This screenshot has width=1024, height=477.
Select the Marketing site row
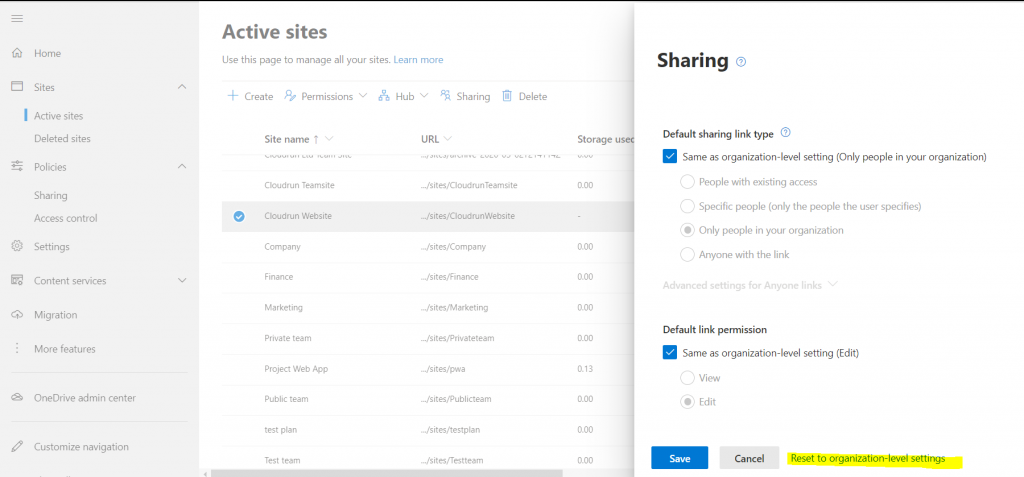tap(282, 307)
